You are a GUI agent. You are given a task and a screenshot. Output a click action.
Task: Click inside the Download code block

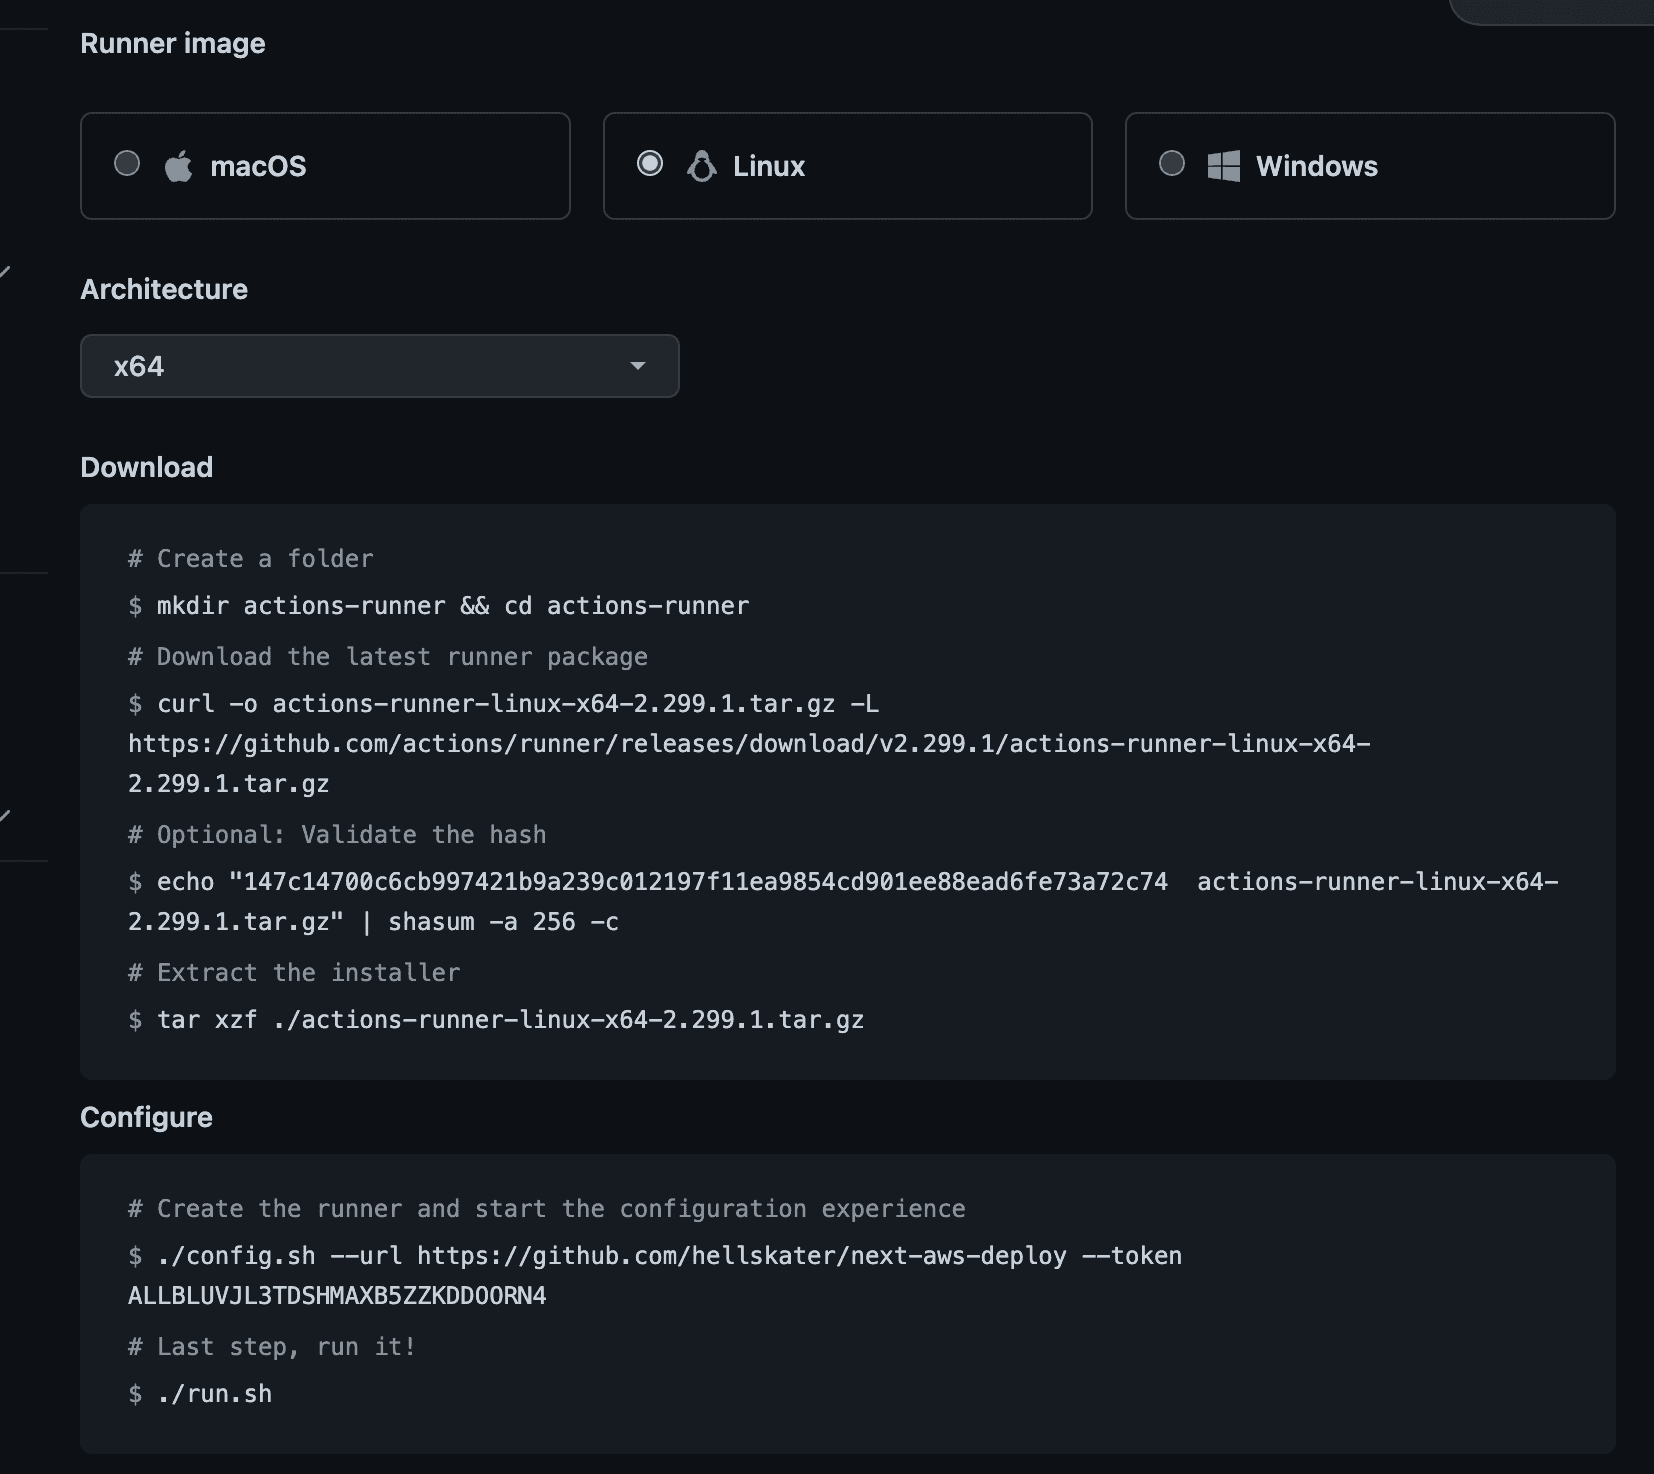click(800, 790)
